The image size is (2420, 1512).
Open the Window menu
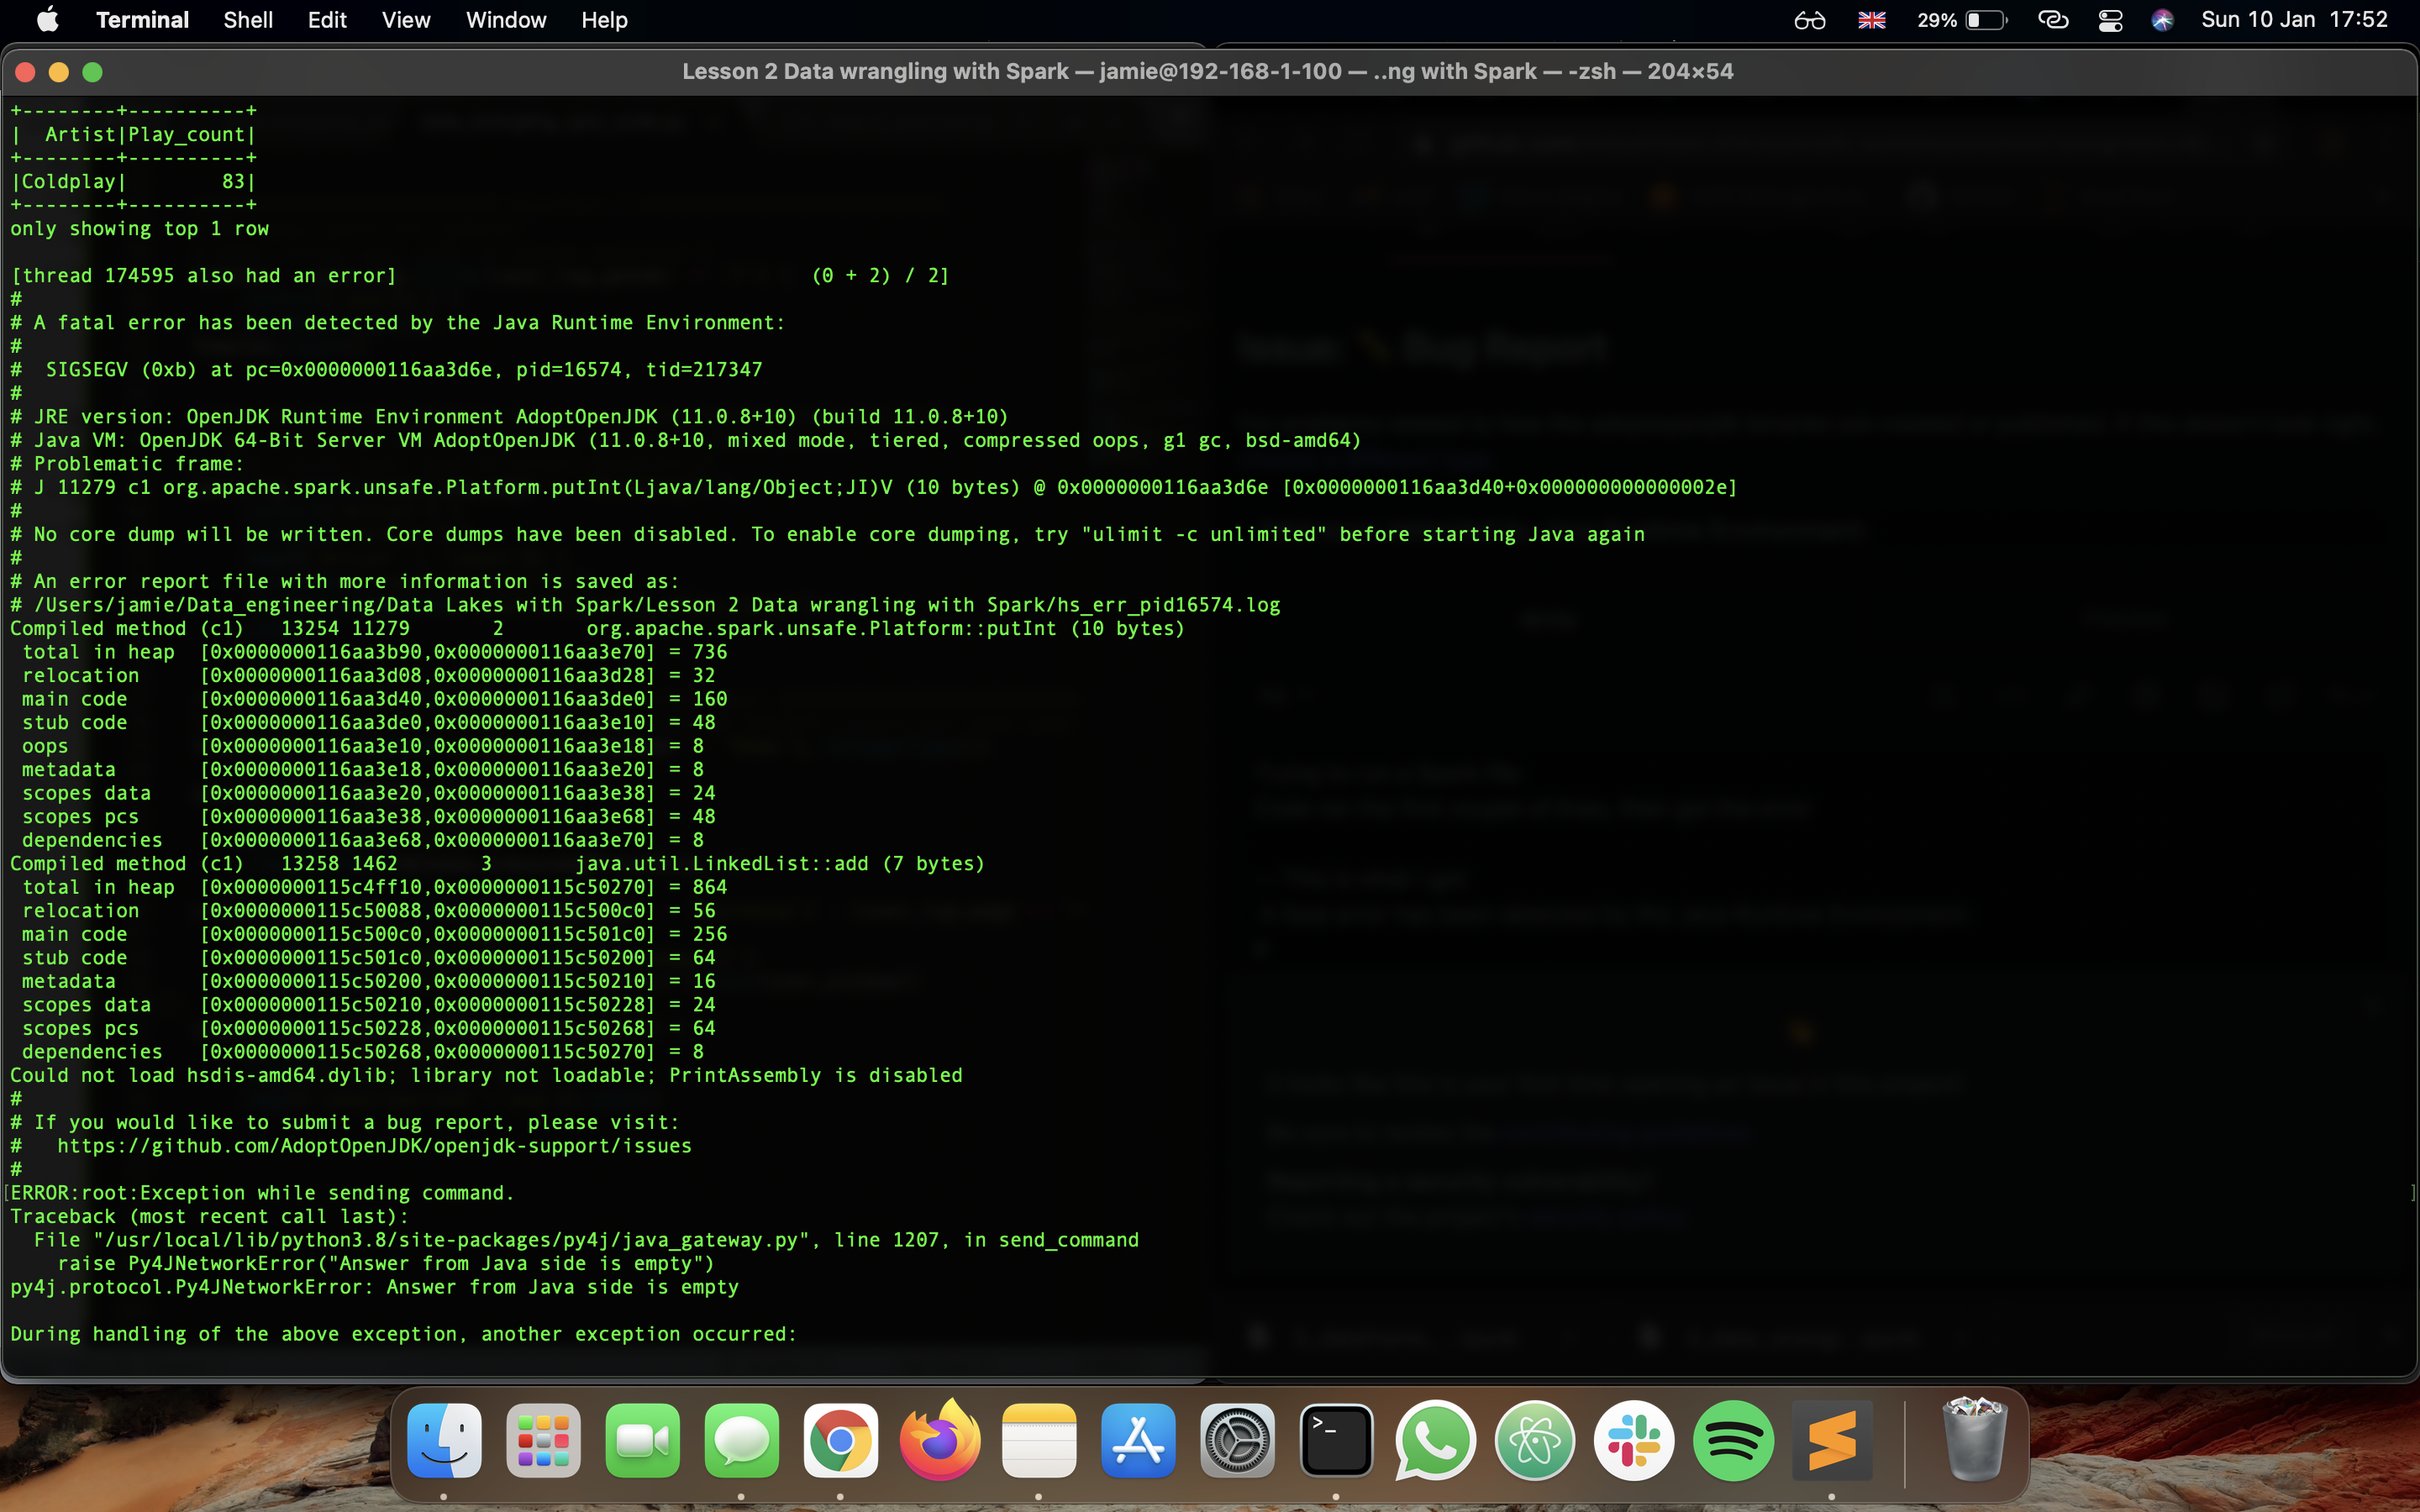click(x=506, y=20)
